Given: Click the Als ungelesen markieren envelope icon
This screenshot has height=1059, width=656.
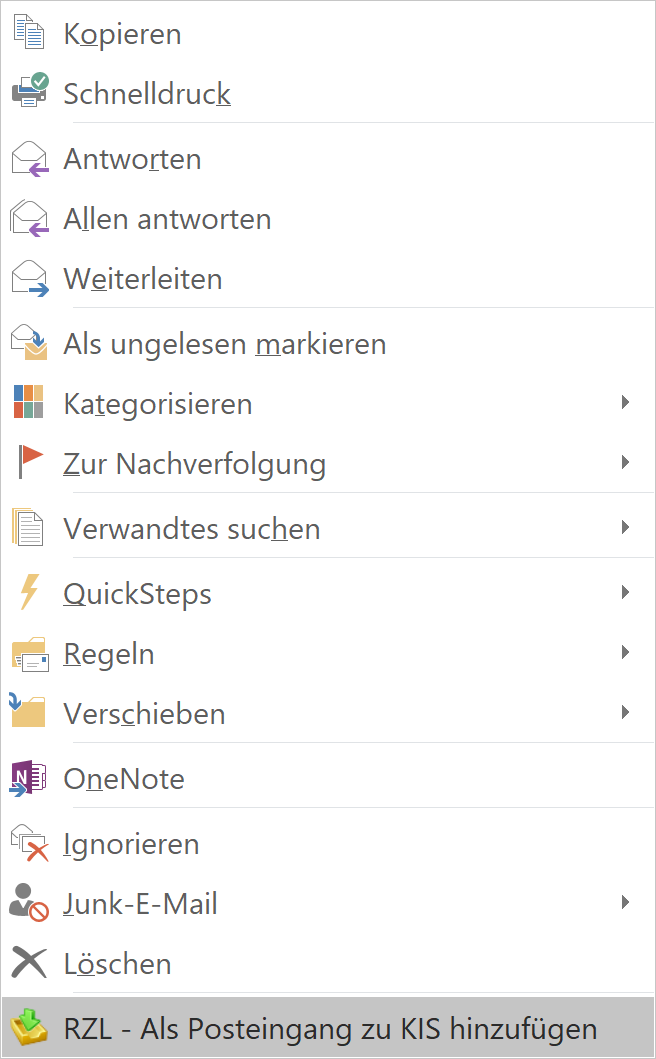Looking at the screenshot, I should tap(28, 342).
